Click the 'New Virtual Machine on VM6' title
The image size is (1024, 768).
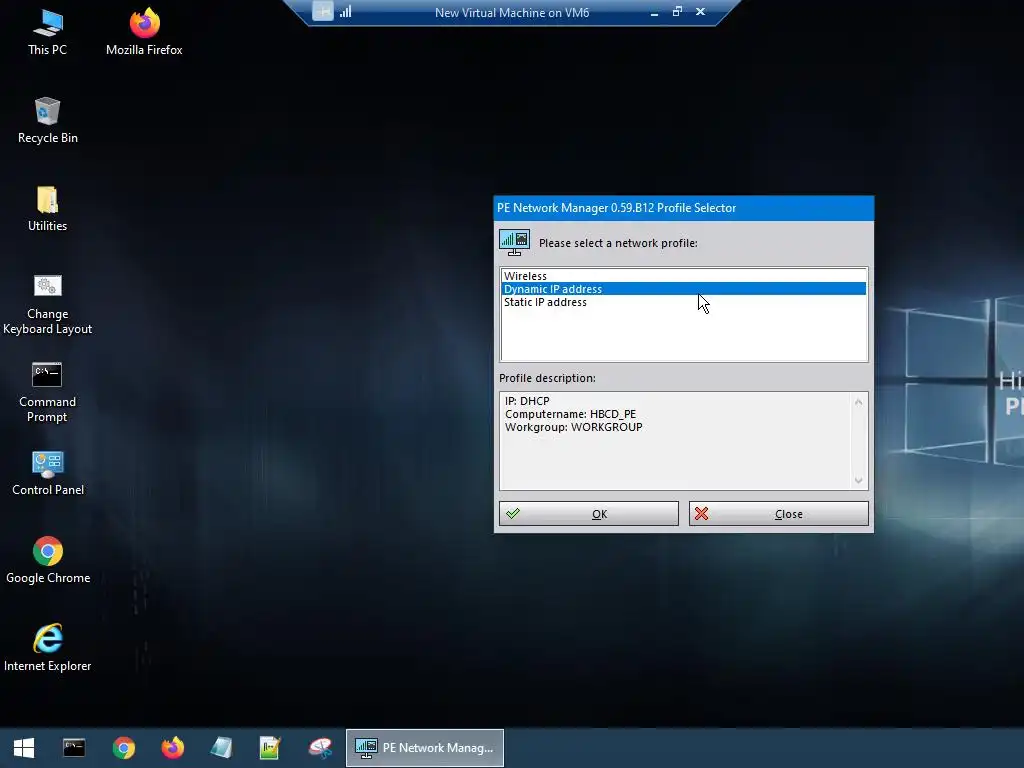512,12
